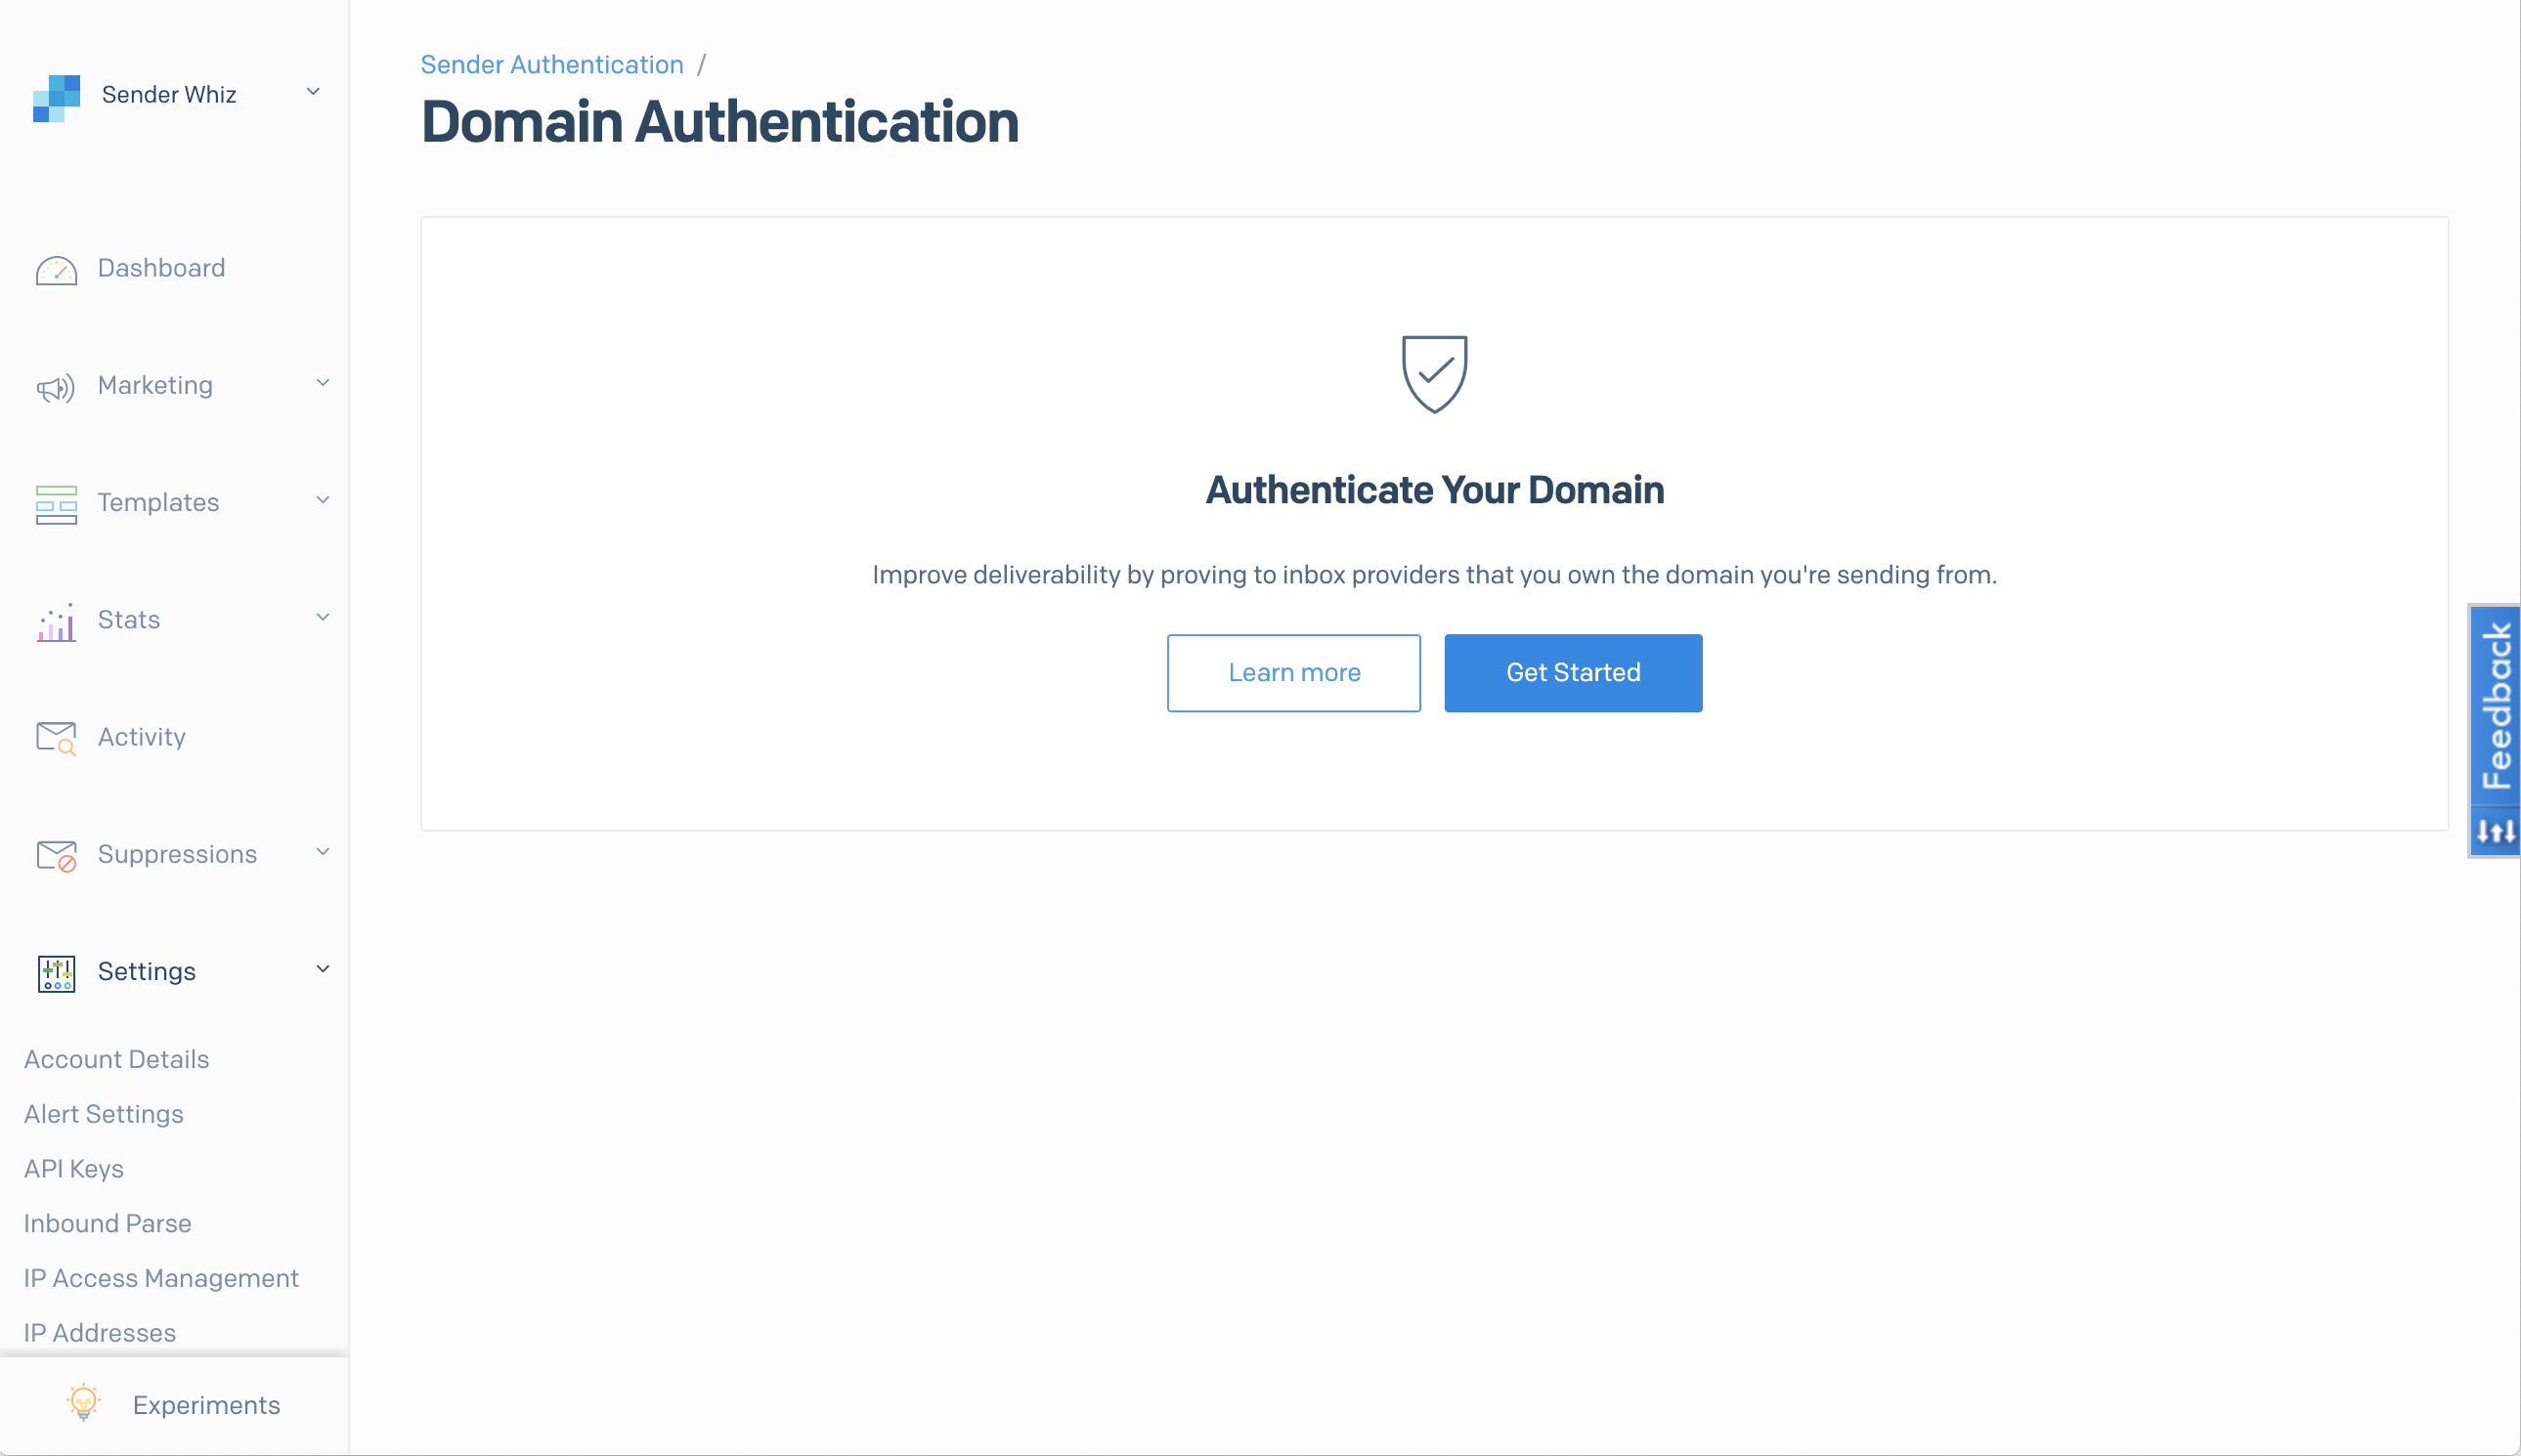
Task: Click the Templates layout icon
Action: [56, 504]
